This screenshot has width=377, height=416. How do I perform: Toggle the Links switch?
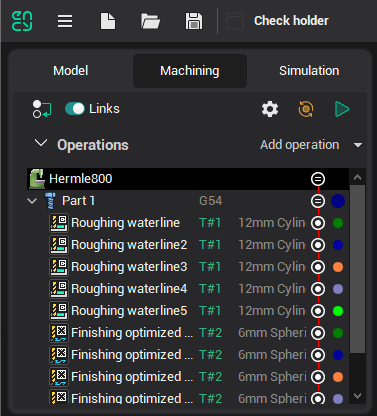pyautogui.click(x=75, y=109)
